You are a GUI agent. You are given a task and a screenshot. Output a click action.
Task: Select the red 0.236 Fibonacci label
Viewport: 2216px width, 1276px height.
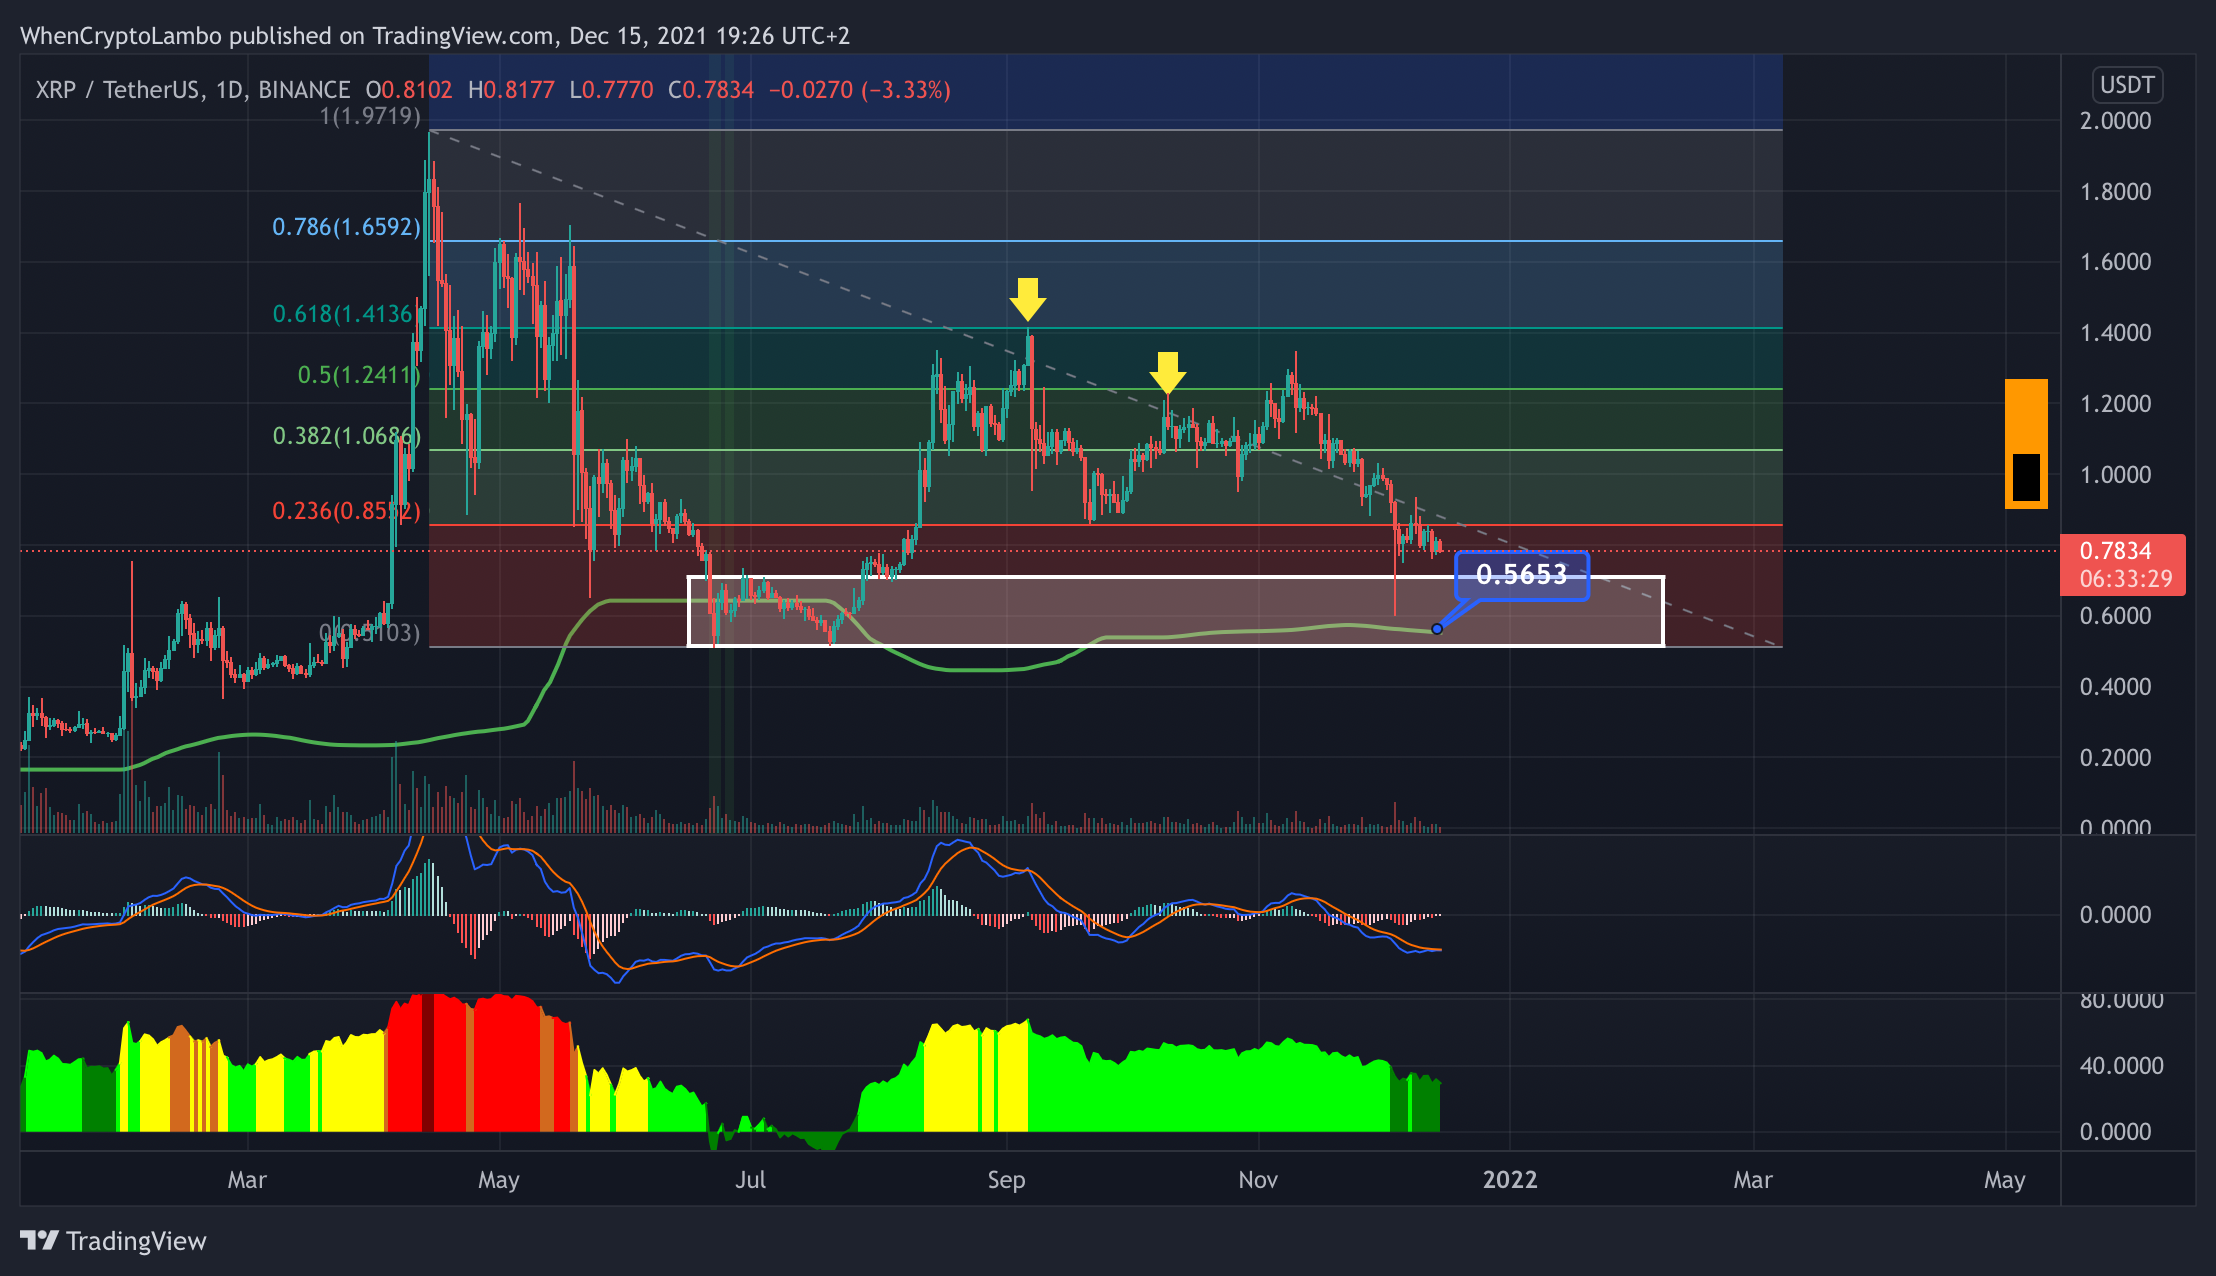tap(346, 511)
